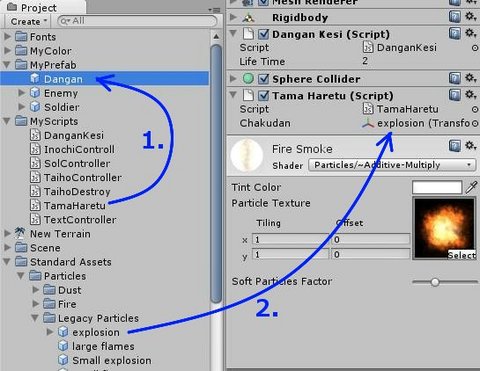Pick tint color with eyedropper icon
The image size is (480, 371).
tap(471, 187)
